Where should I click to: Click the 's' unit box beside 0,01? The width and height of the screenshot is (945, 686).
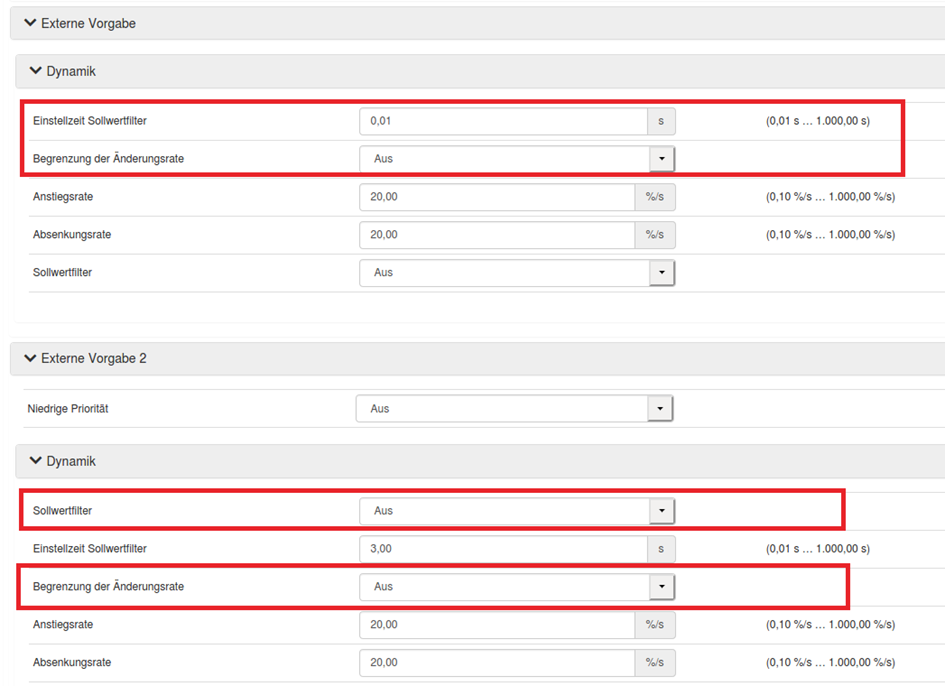(x=660, y=121)
